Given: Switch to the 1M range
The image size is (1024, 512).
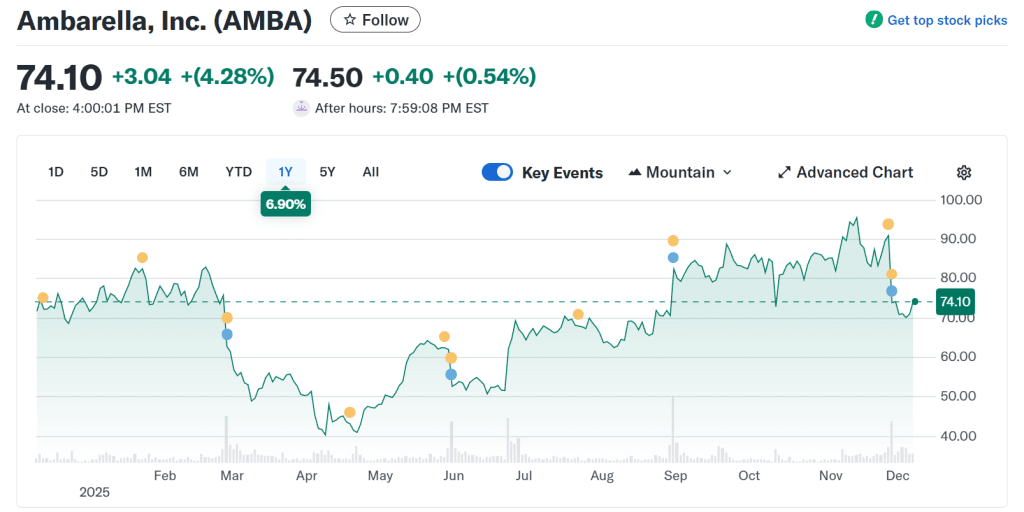Looking at the screenshot, I should tap(143, 172).
